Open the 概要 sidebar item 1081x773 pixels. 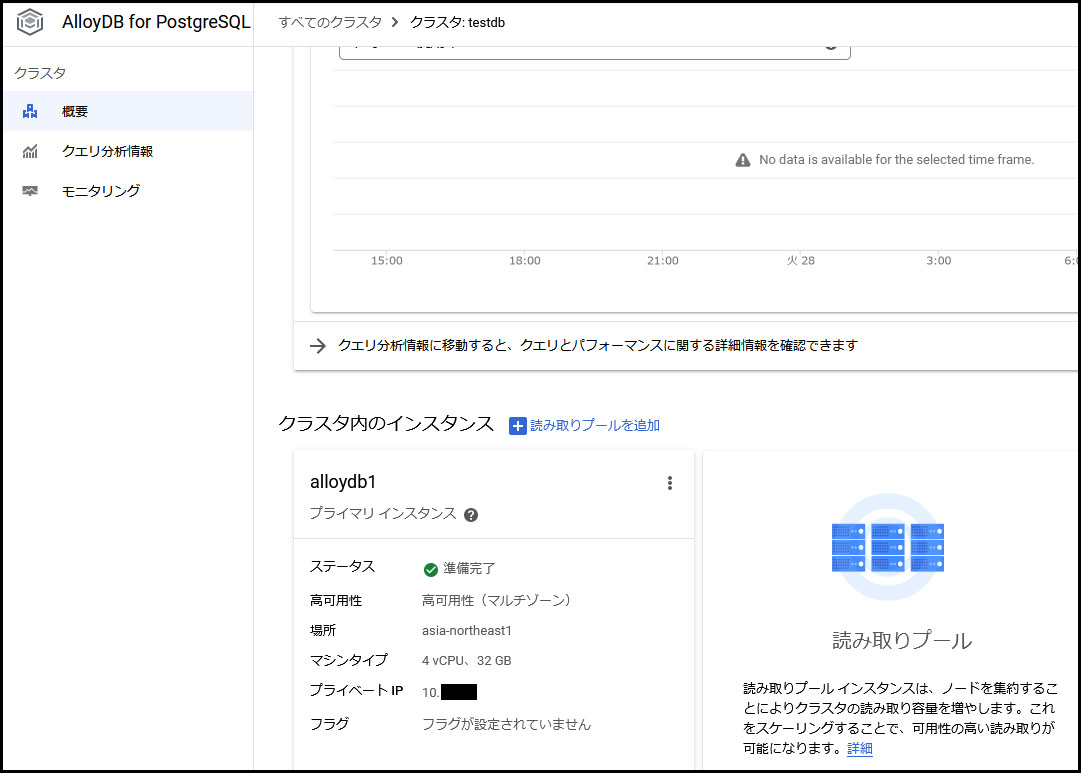(128, 112)
